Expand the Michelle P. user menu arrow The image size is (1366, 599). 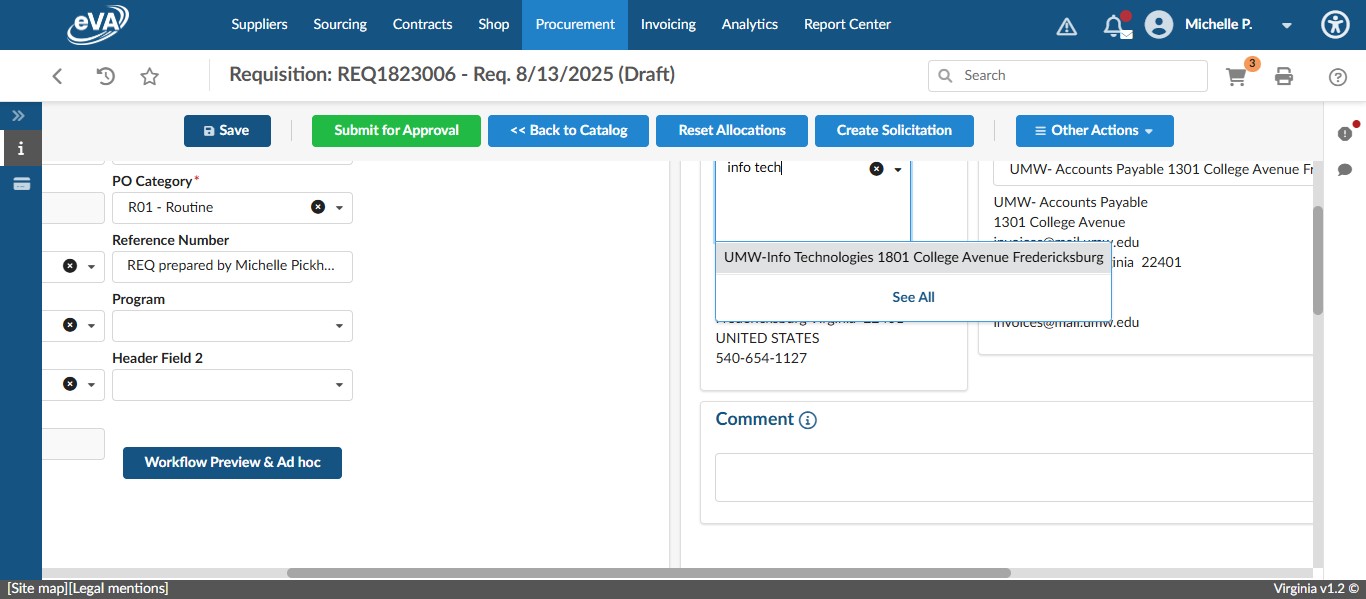click(1286, 26)
